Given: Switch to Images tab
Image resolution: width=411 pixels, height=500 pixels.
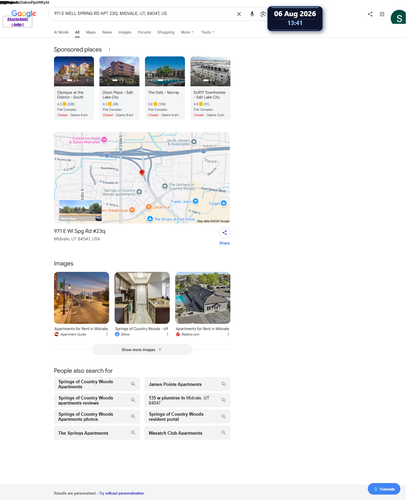Looking at the screenshot, I should coord(125,32).
